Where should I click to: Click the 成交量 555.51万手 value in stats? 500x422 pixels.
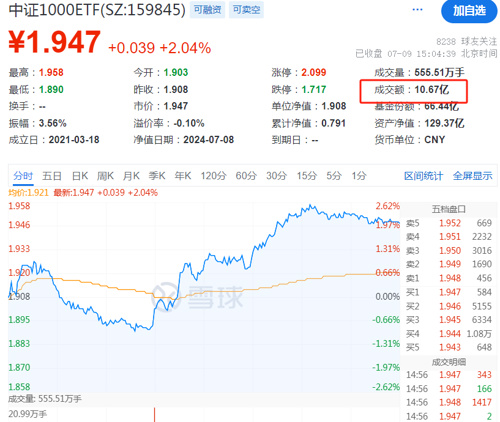pos(439,72)
